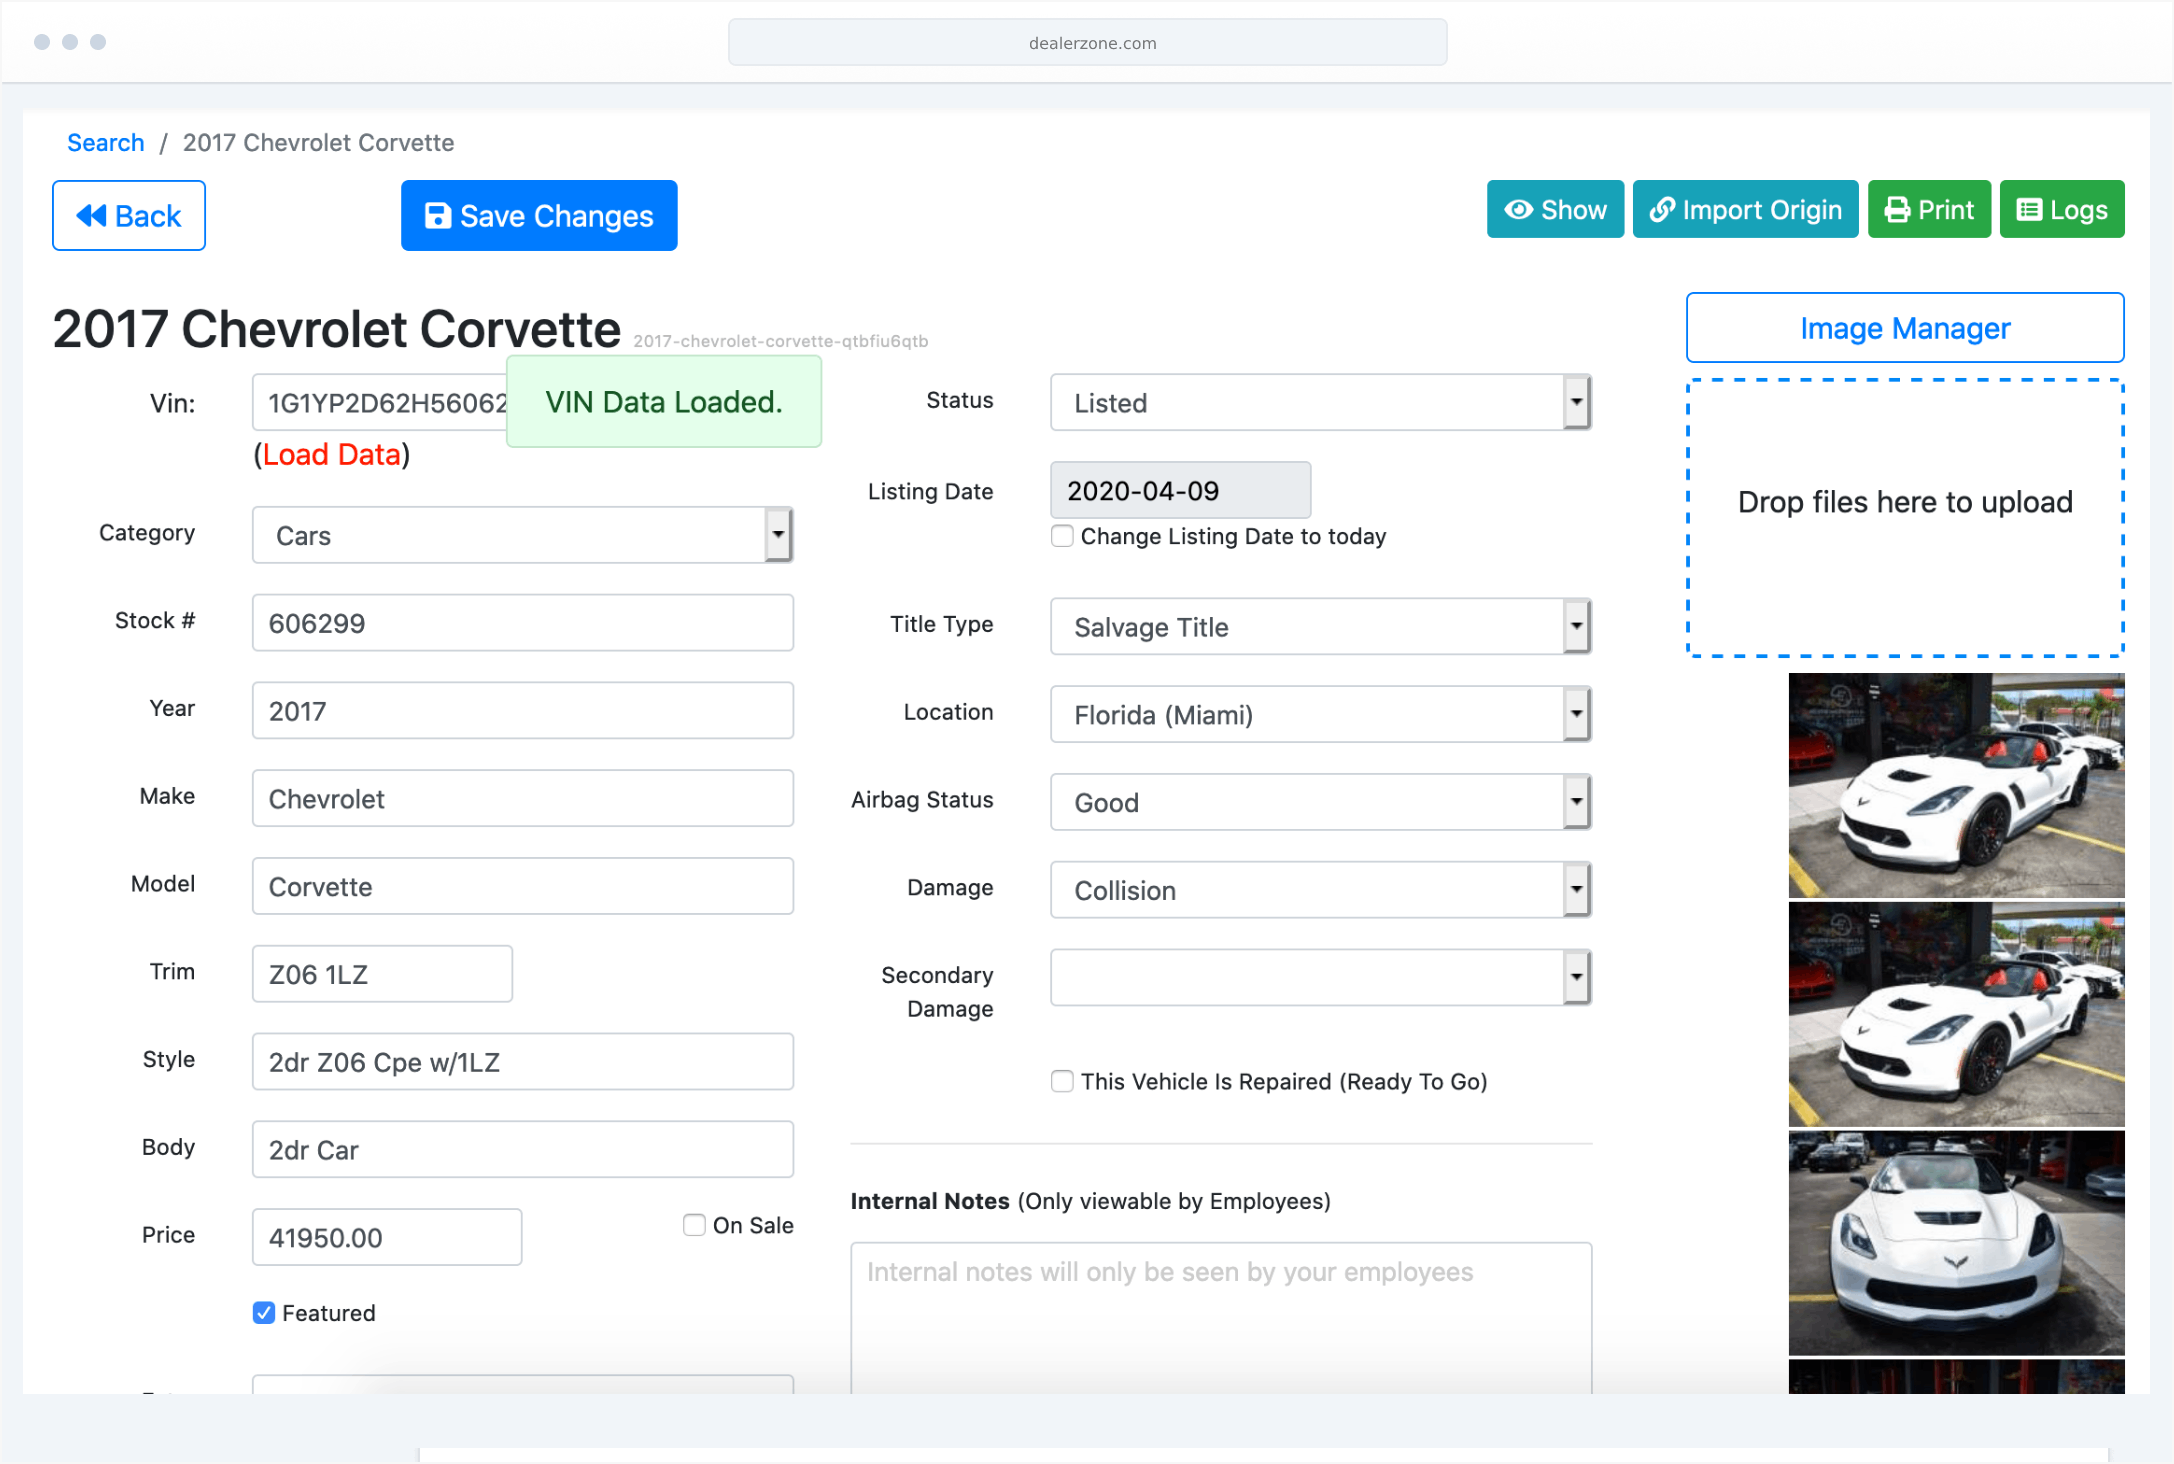Click the eye icon on Show
The width and height of the screenshot is (2174, 1464).
click(1518, 210)
